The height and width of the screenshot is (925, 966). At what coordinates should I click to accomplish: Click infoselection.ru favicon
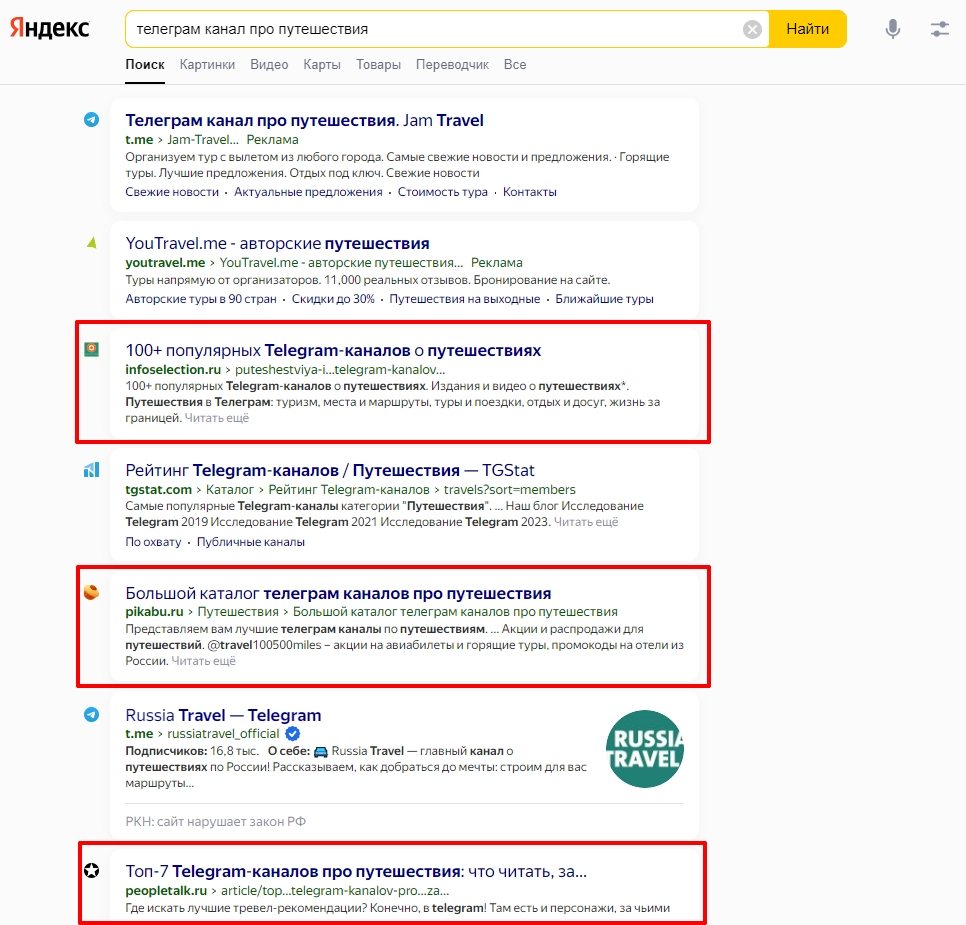coord(91,349)
